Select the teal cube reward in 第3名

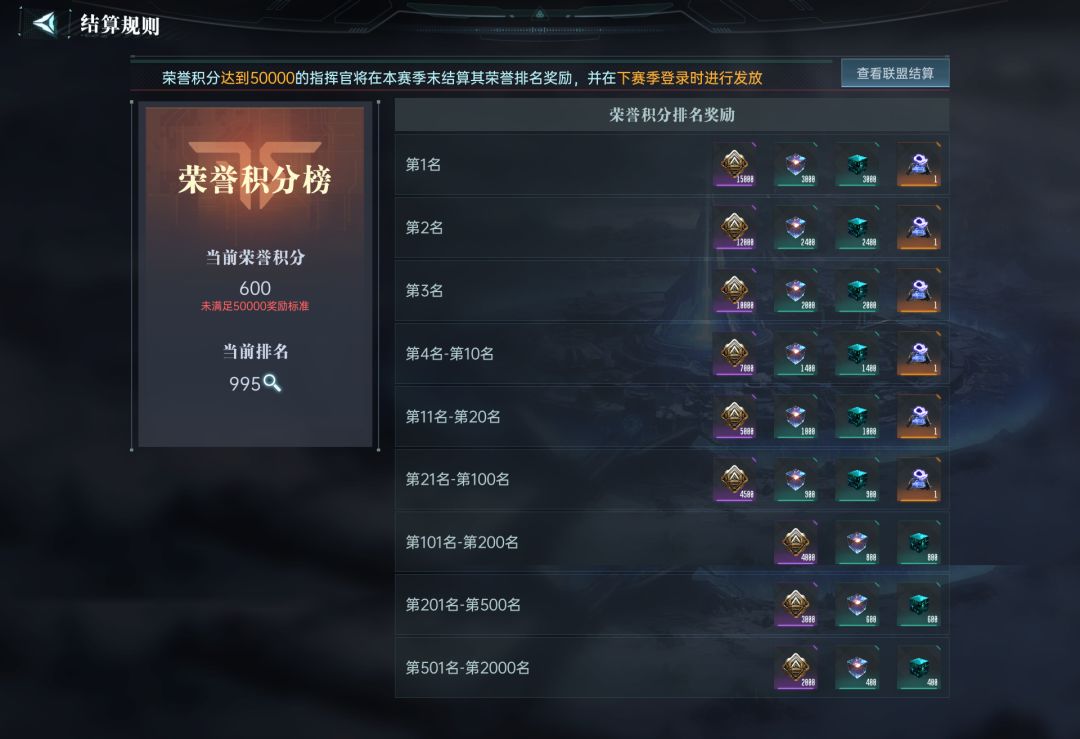pos(858,291)
